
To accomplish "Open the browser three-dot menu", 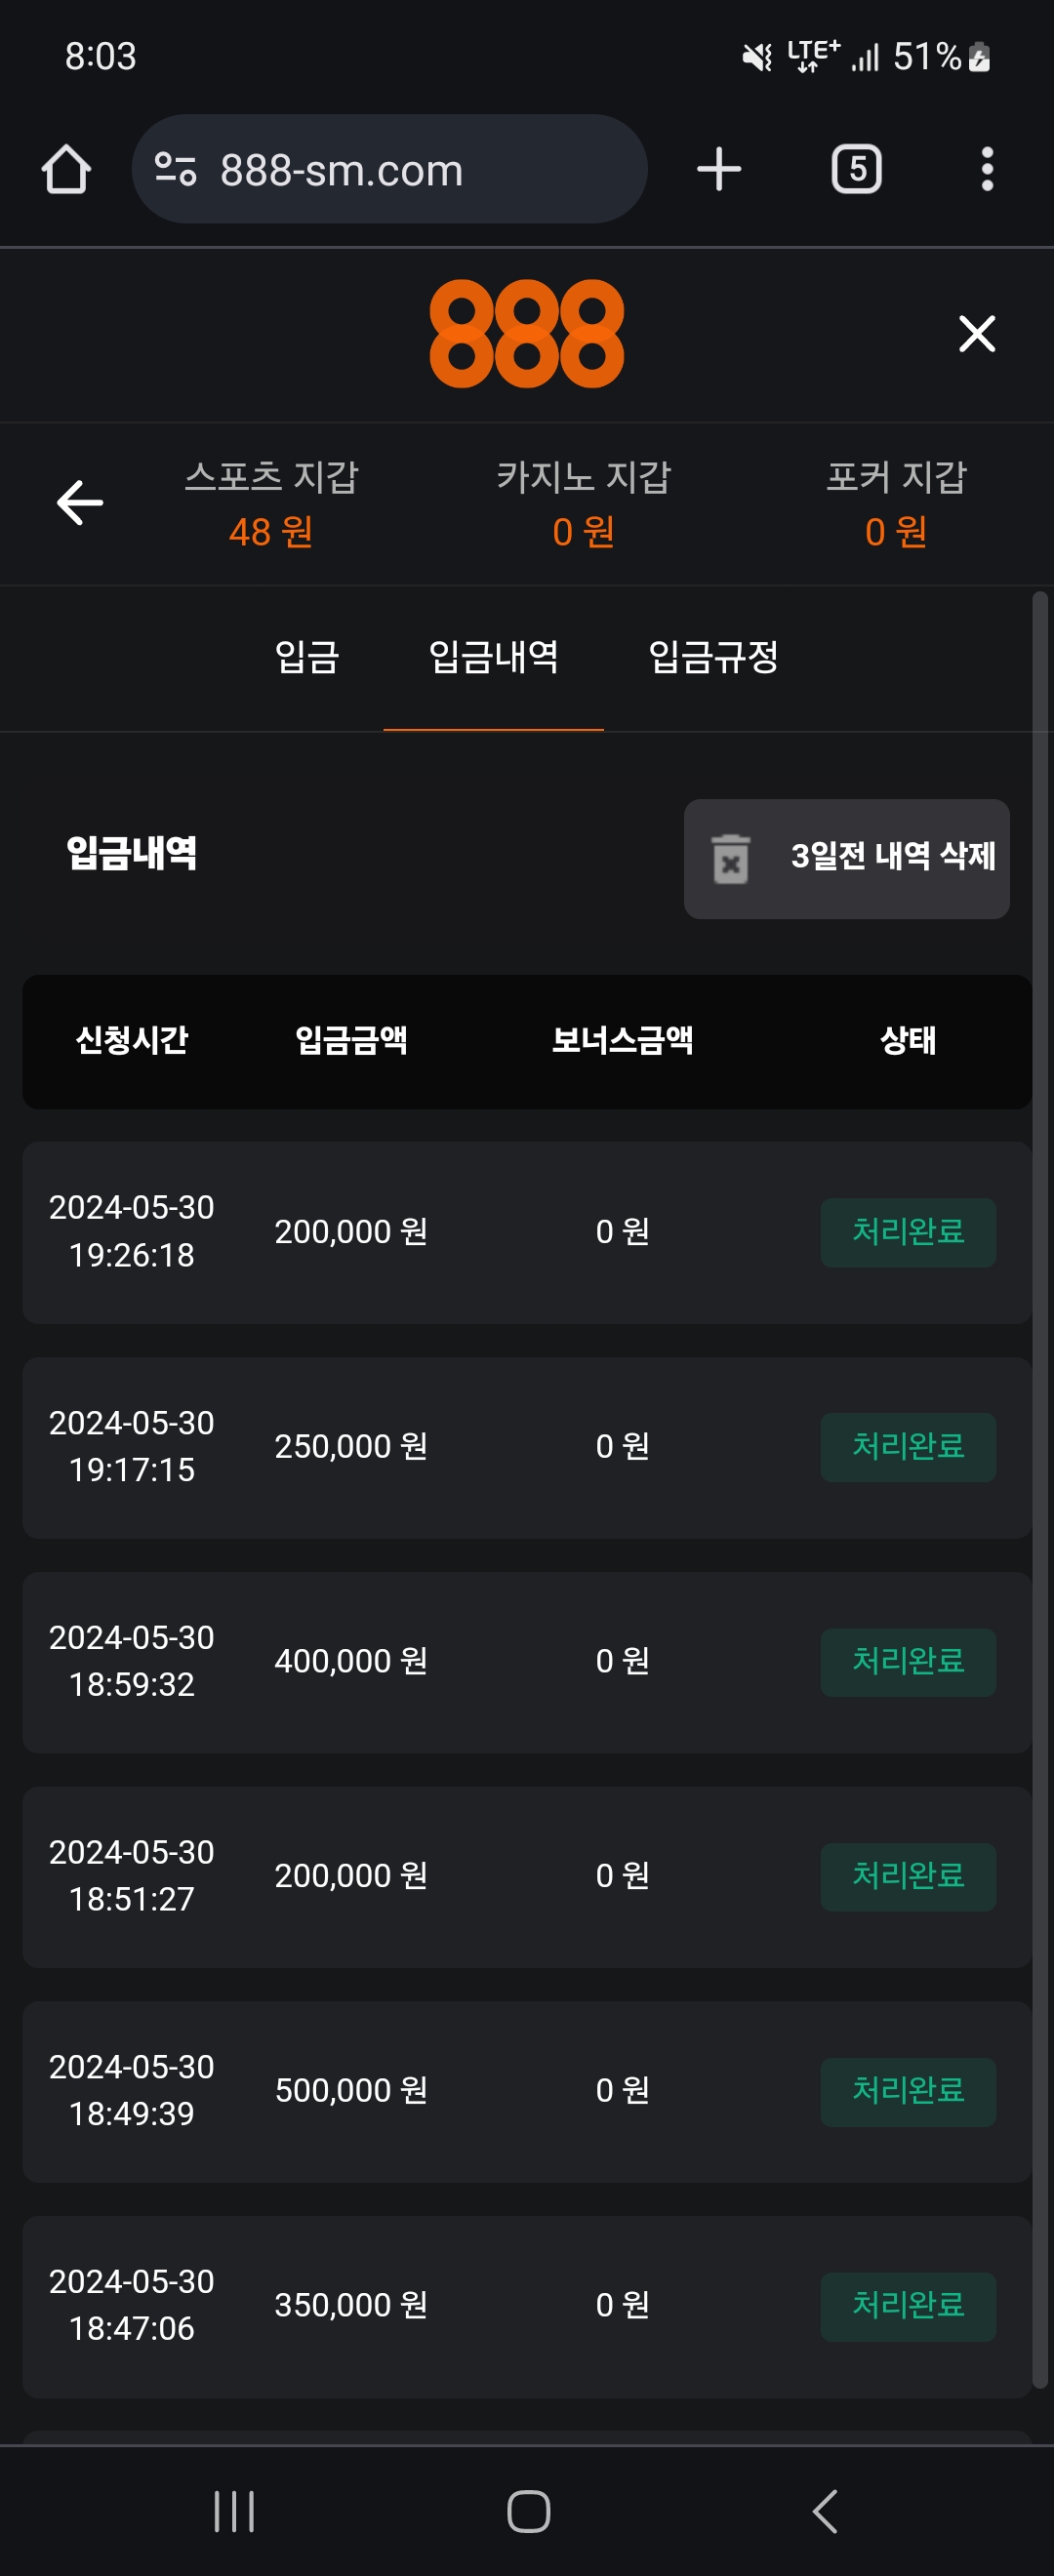I will pyautogui.click(x=986, y=169).
